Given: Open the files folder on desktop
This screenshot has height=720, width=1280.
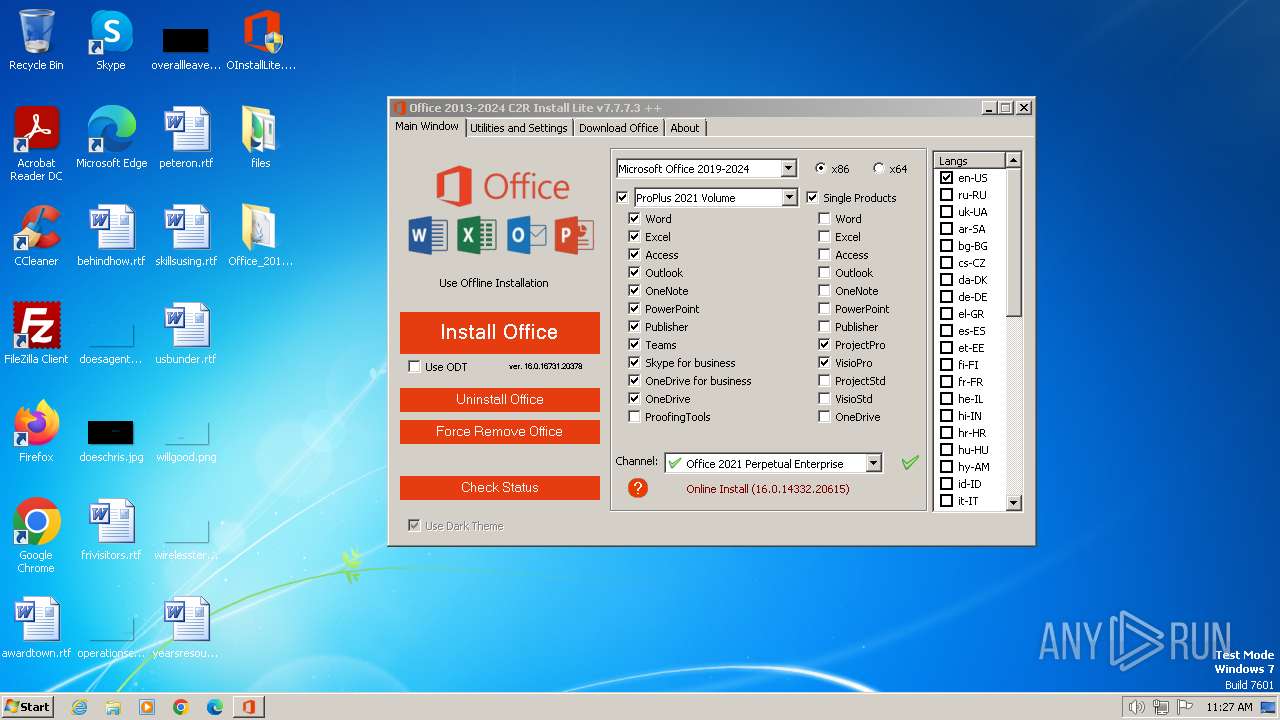Looking at the screenshot, I should [261, 138].
